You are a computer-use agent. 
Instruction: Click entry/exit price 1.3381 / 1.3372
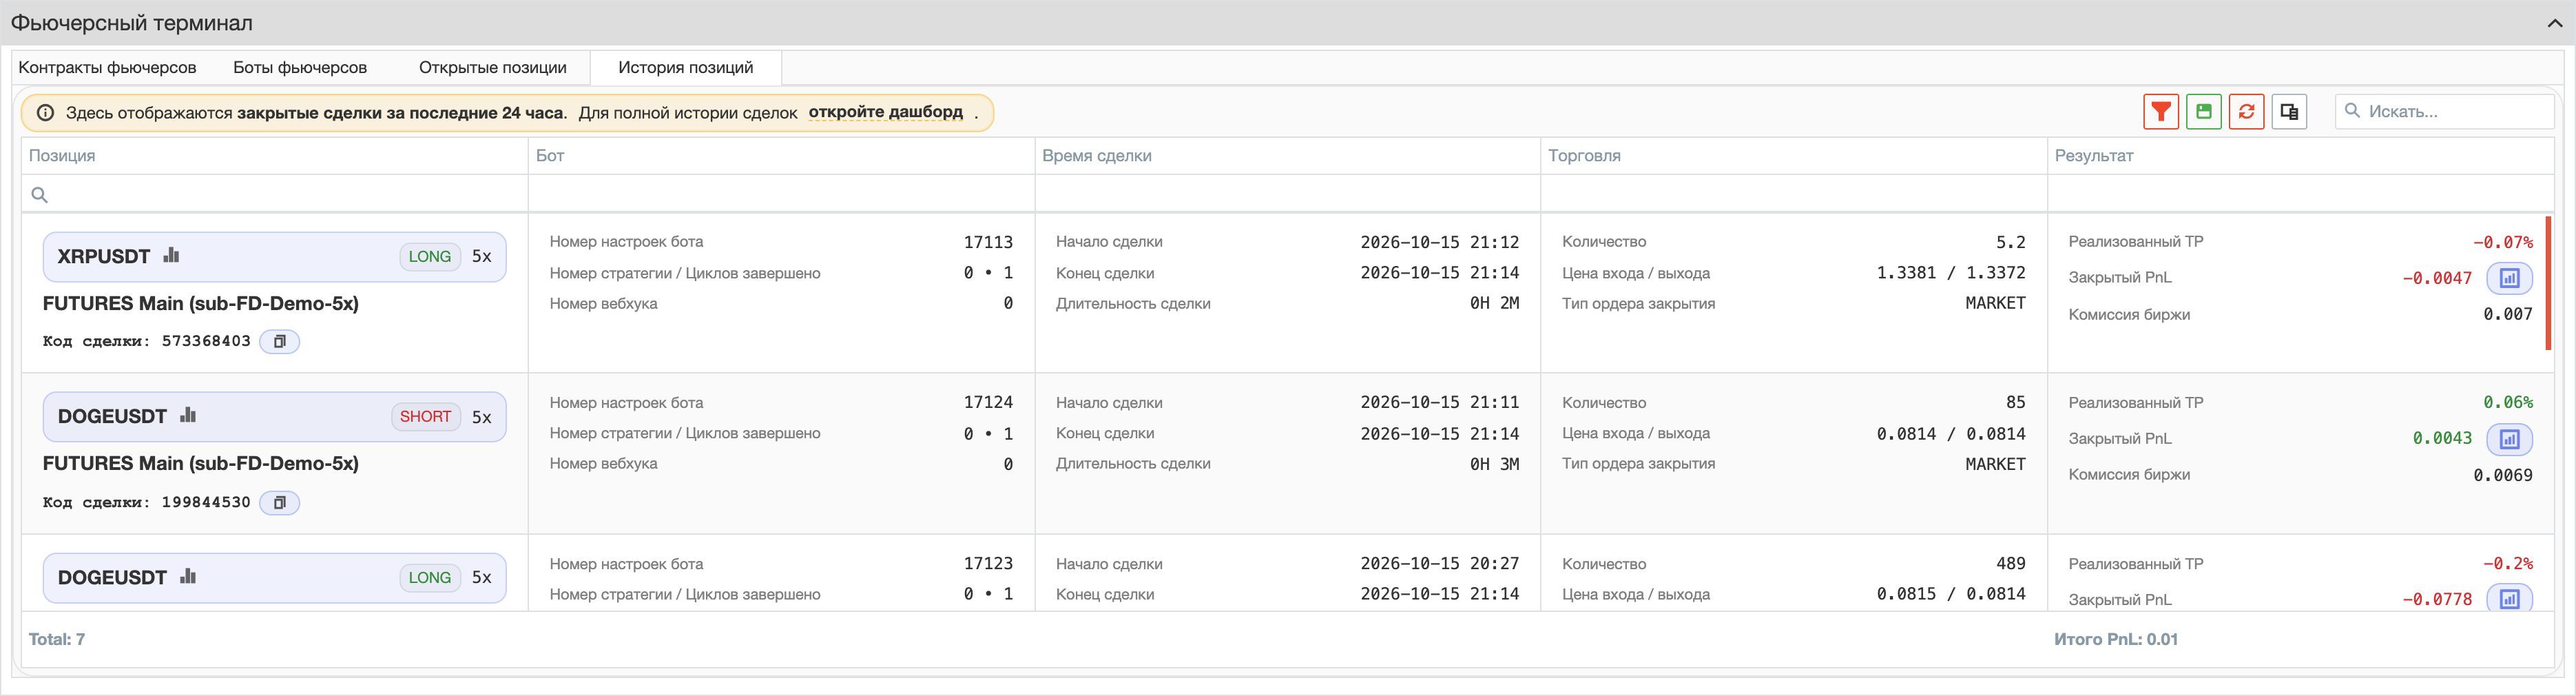(x=1951, y=272)
